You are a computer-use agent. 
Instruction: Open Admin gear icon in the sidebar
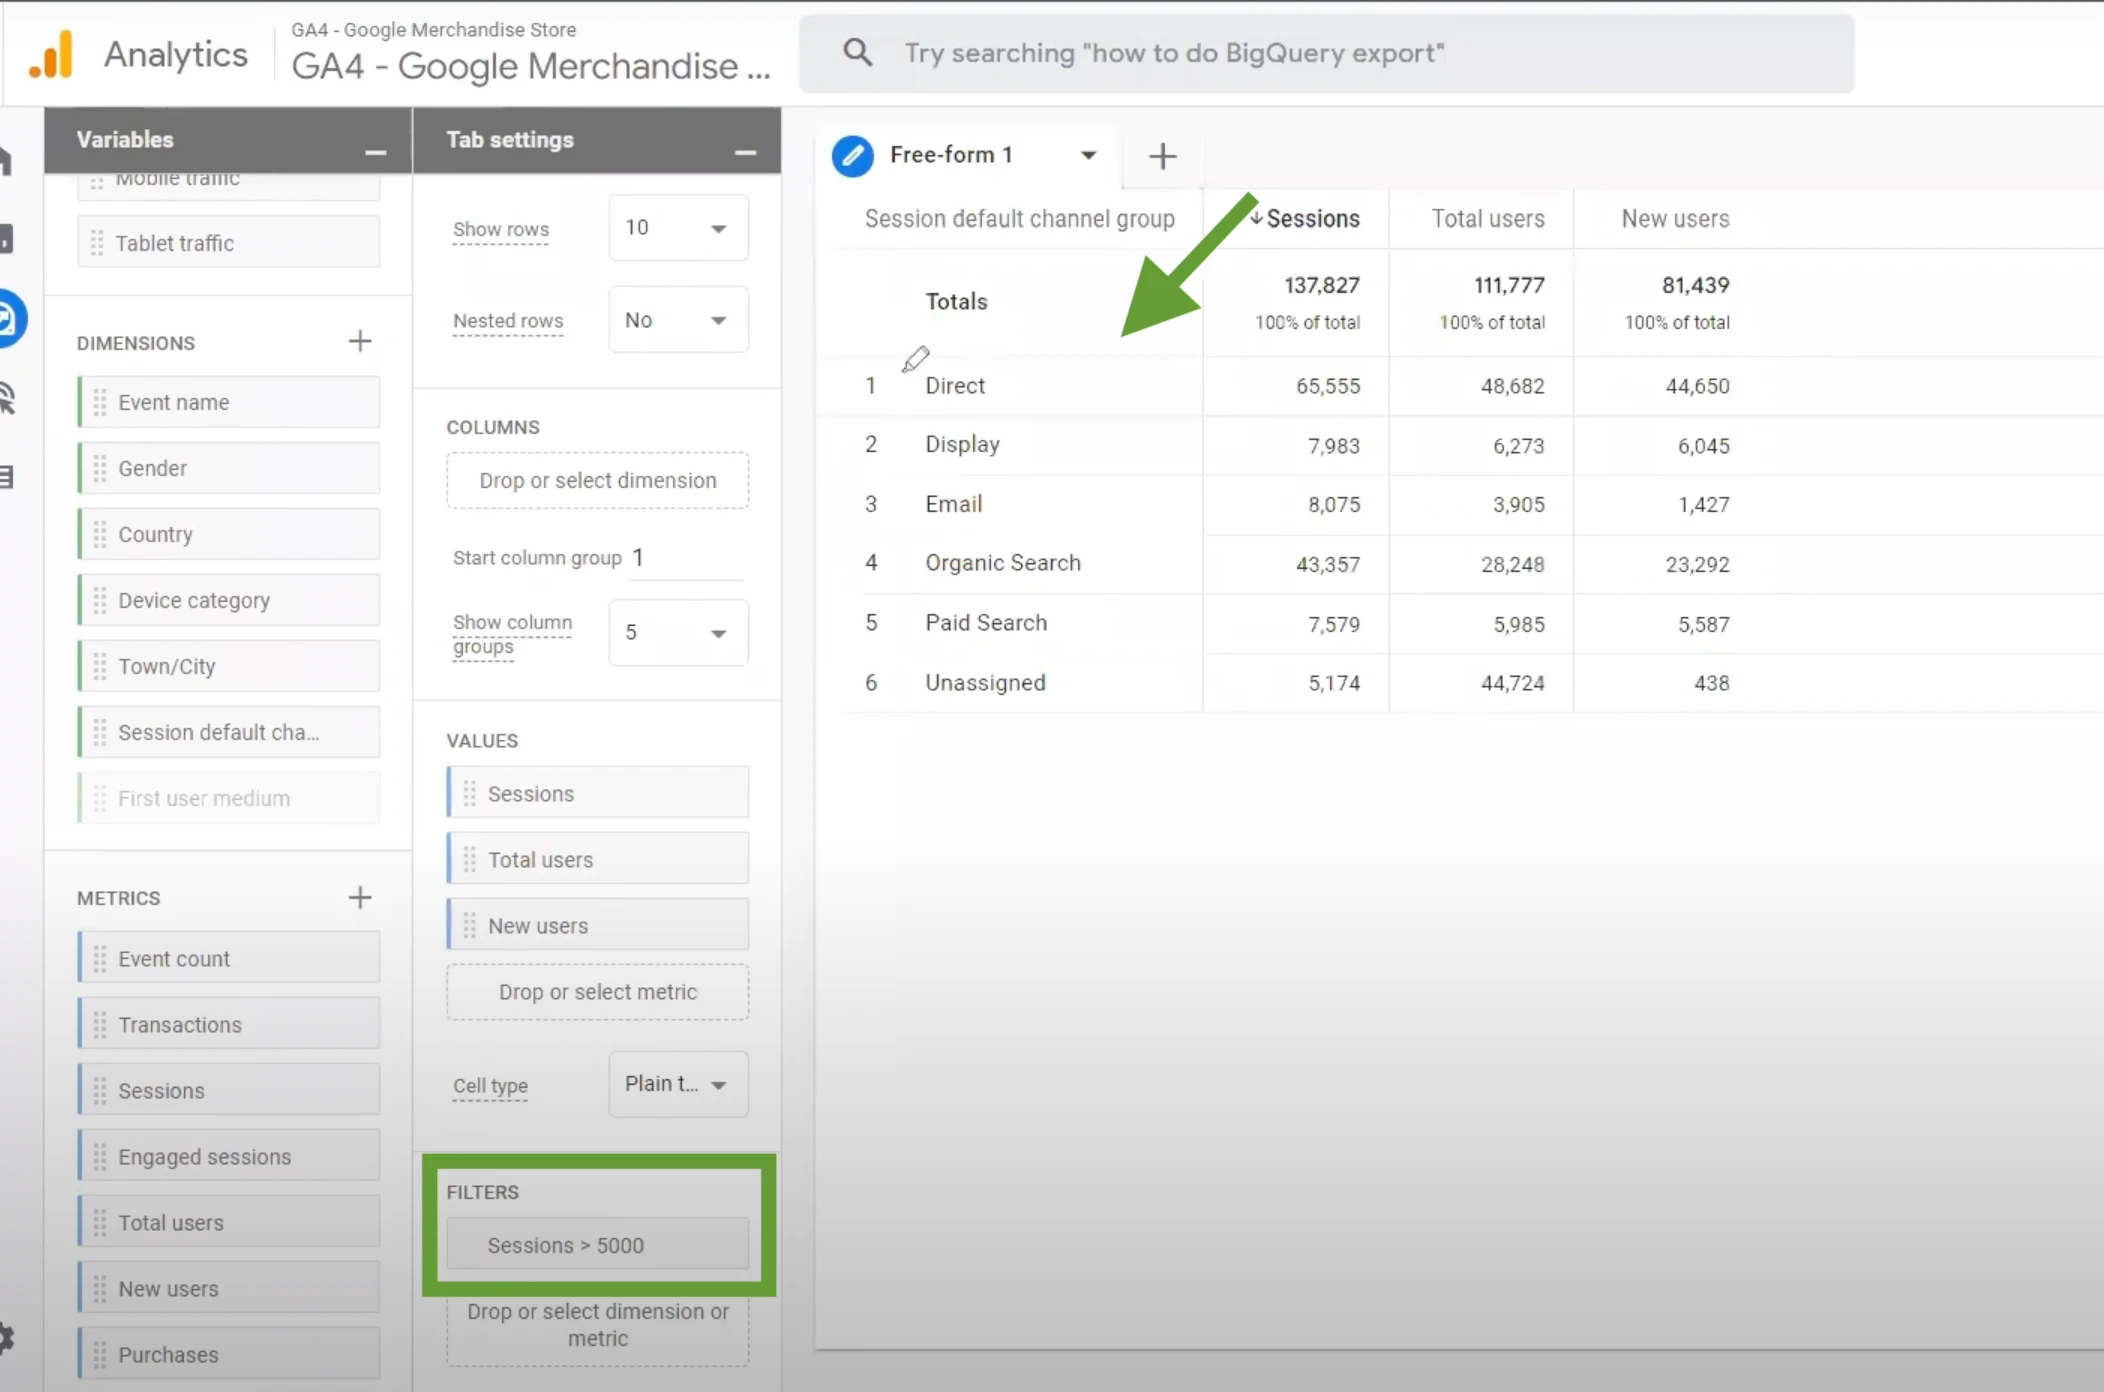point(6,1337)
